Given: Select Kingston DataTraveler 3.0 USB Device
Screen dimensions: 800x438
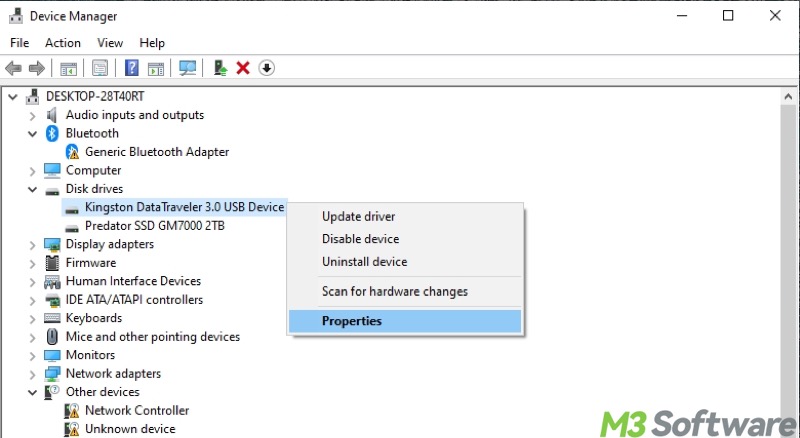Looking at the screenshot, I should pyautogui.click(x=184, y=207).
